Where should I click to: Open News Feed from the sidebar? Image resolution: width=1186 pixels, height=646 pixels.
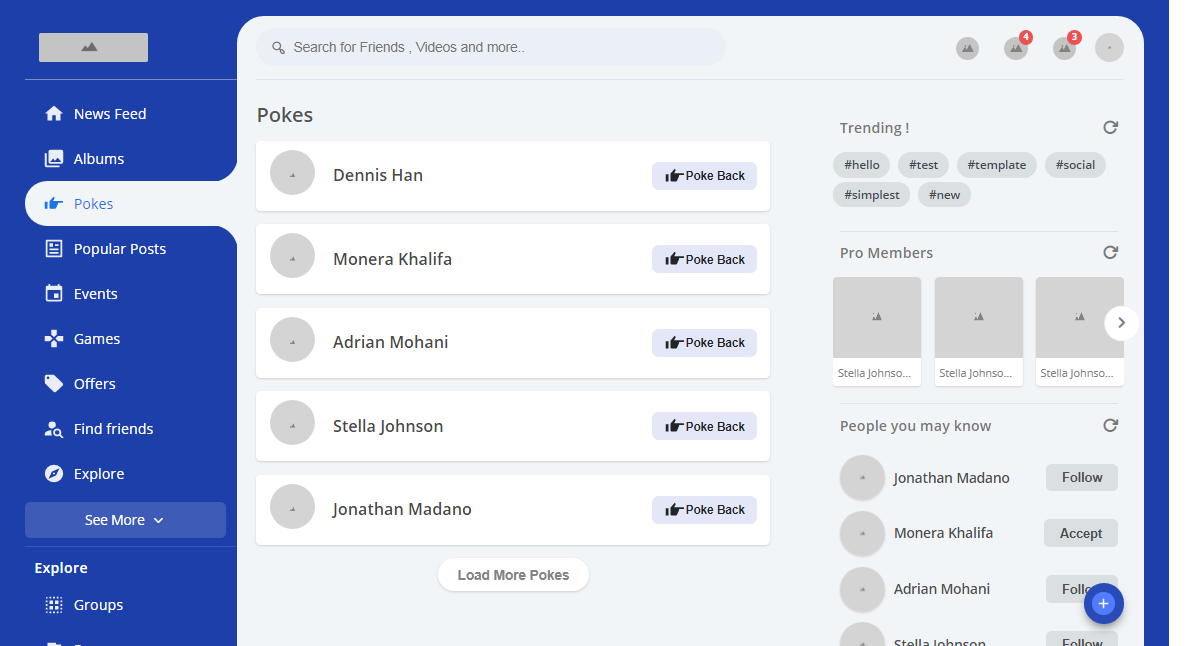pos(110,114)
